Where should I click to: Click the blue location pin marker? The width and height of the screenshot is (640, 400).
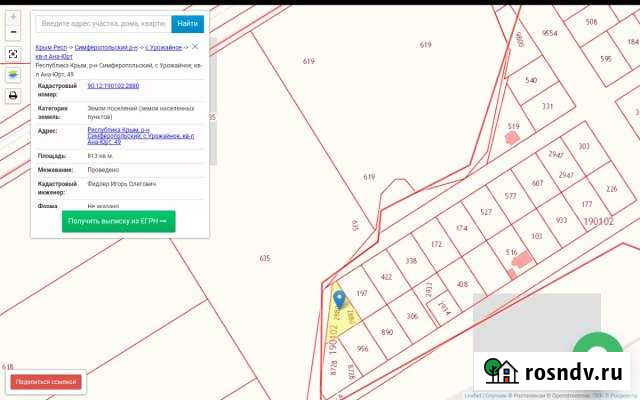click(339, 298)
